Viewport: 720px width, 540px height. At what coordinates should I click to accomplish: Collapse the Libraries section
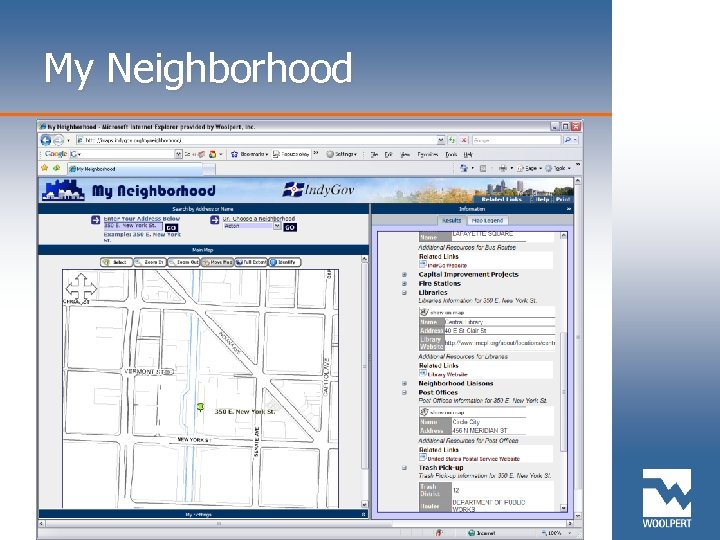pos(405,292)
